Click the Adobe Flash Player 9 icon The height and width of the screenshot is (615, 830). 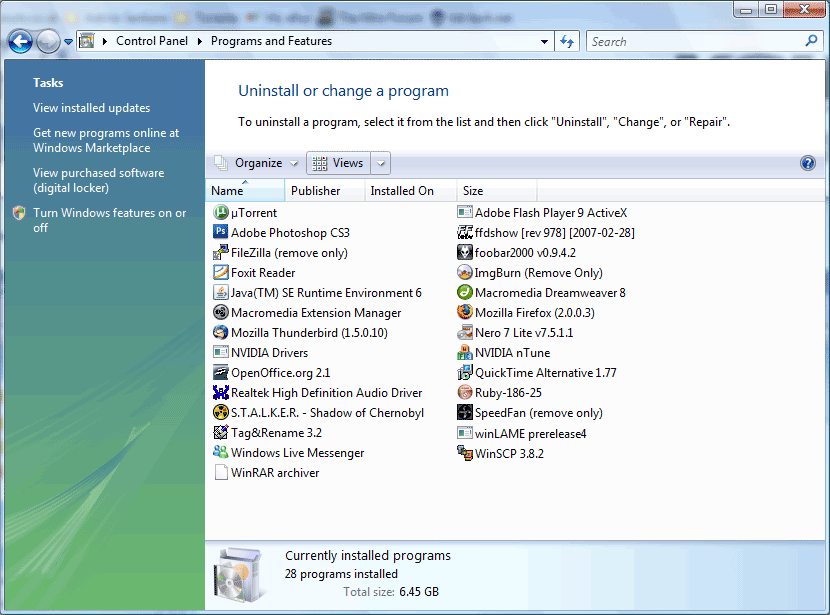click(464, 213)
